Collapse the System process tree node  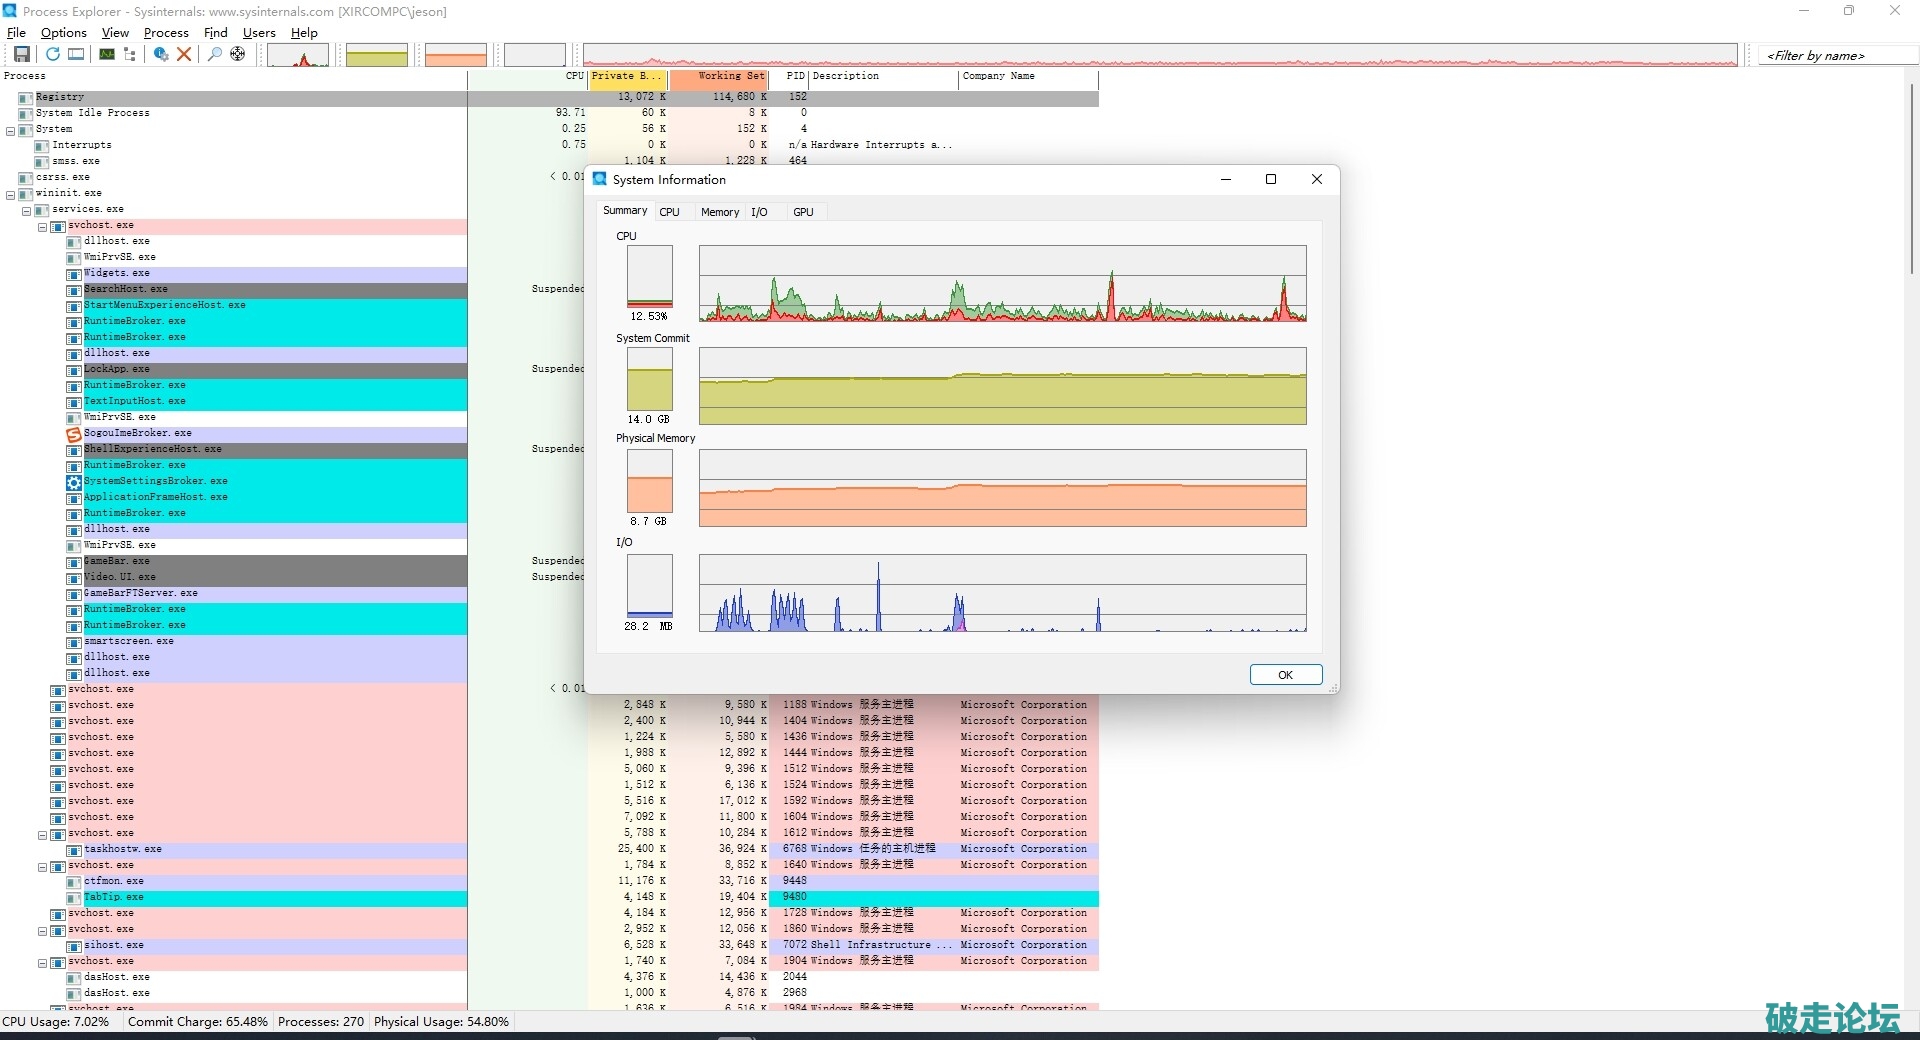click(x=11, y=131)
